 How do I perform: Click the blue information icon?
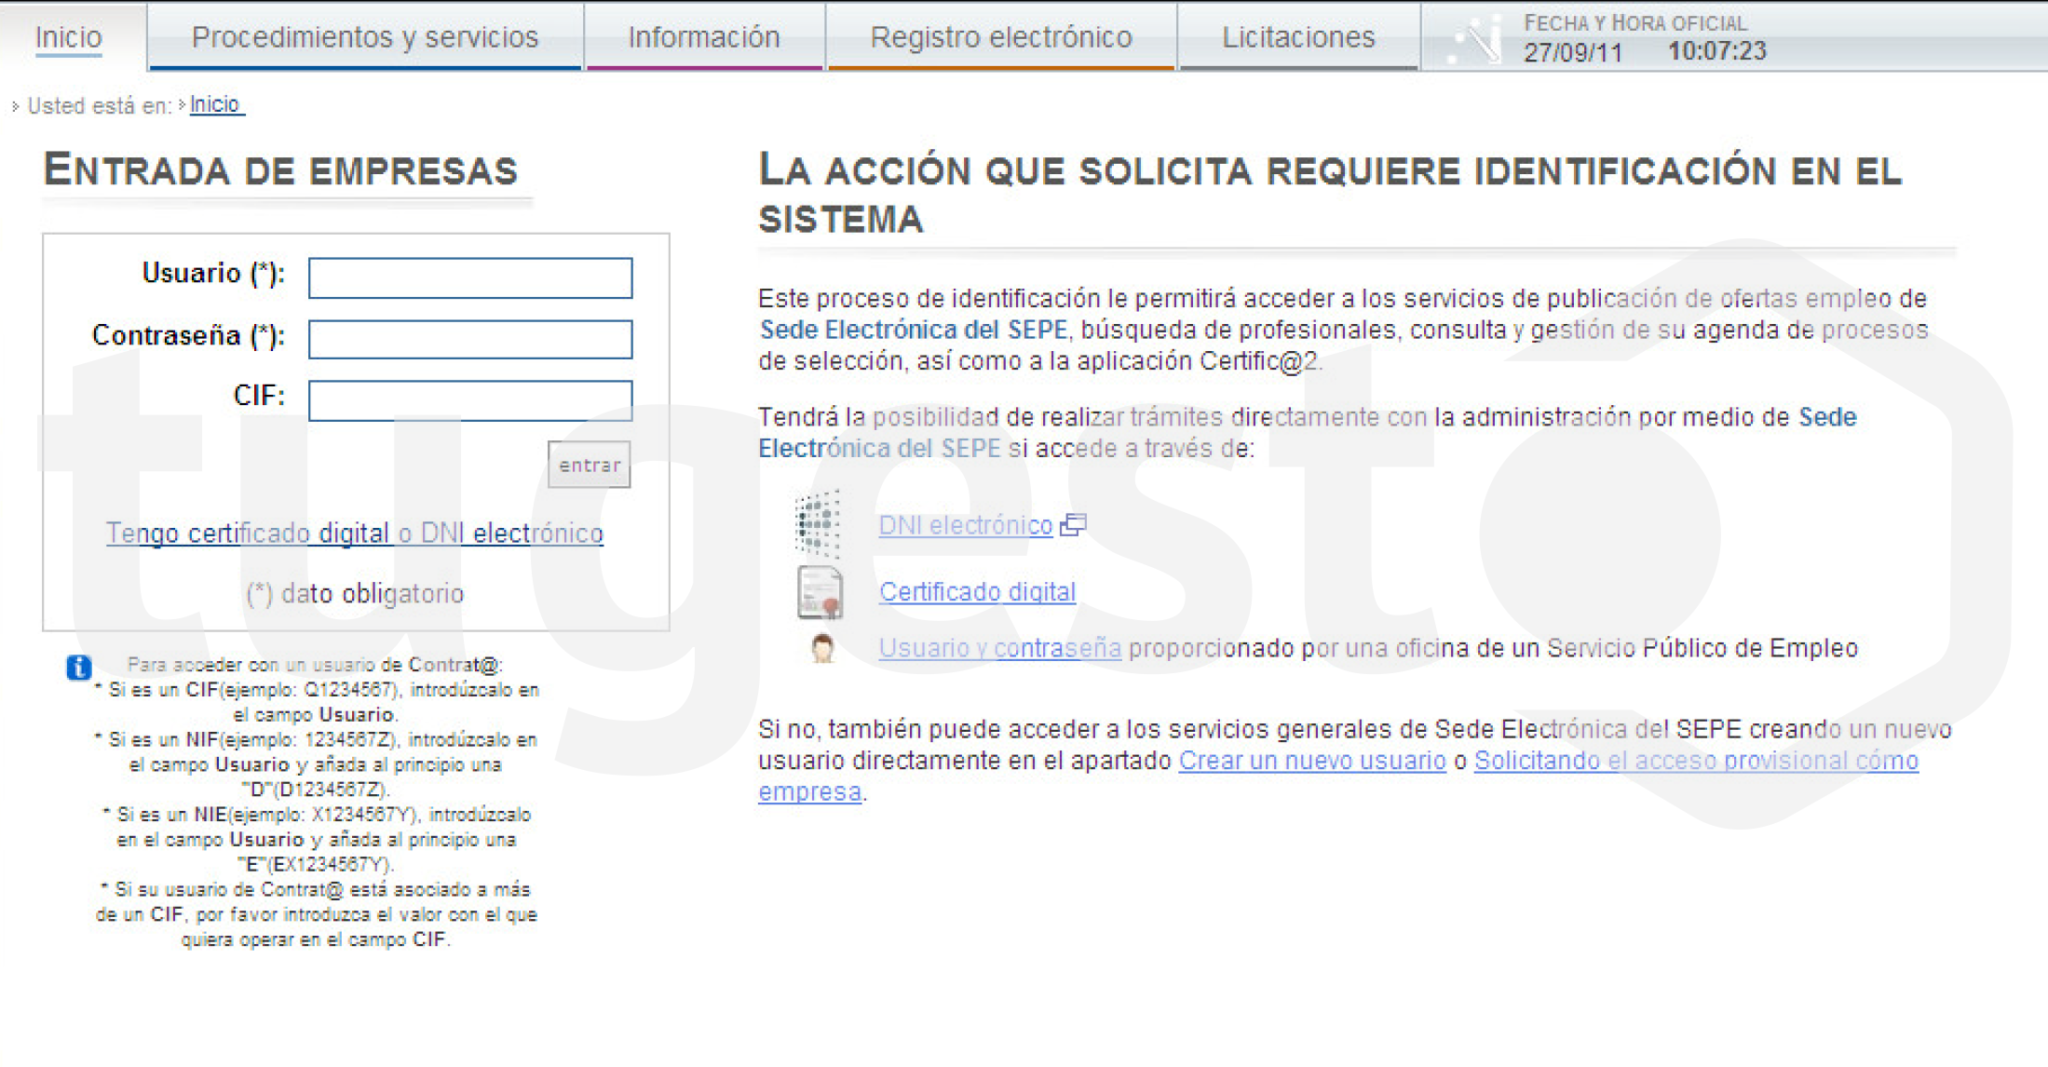click(79, 667)
